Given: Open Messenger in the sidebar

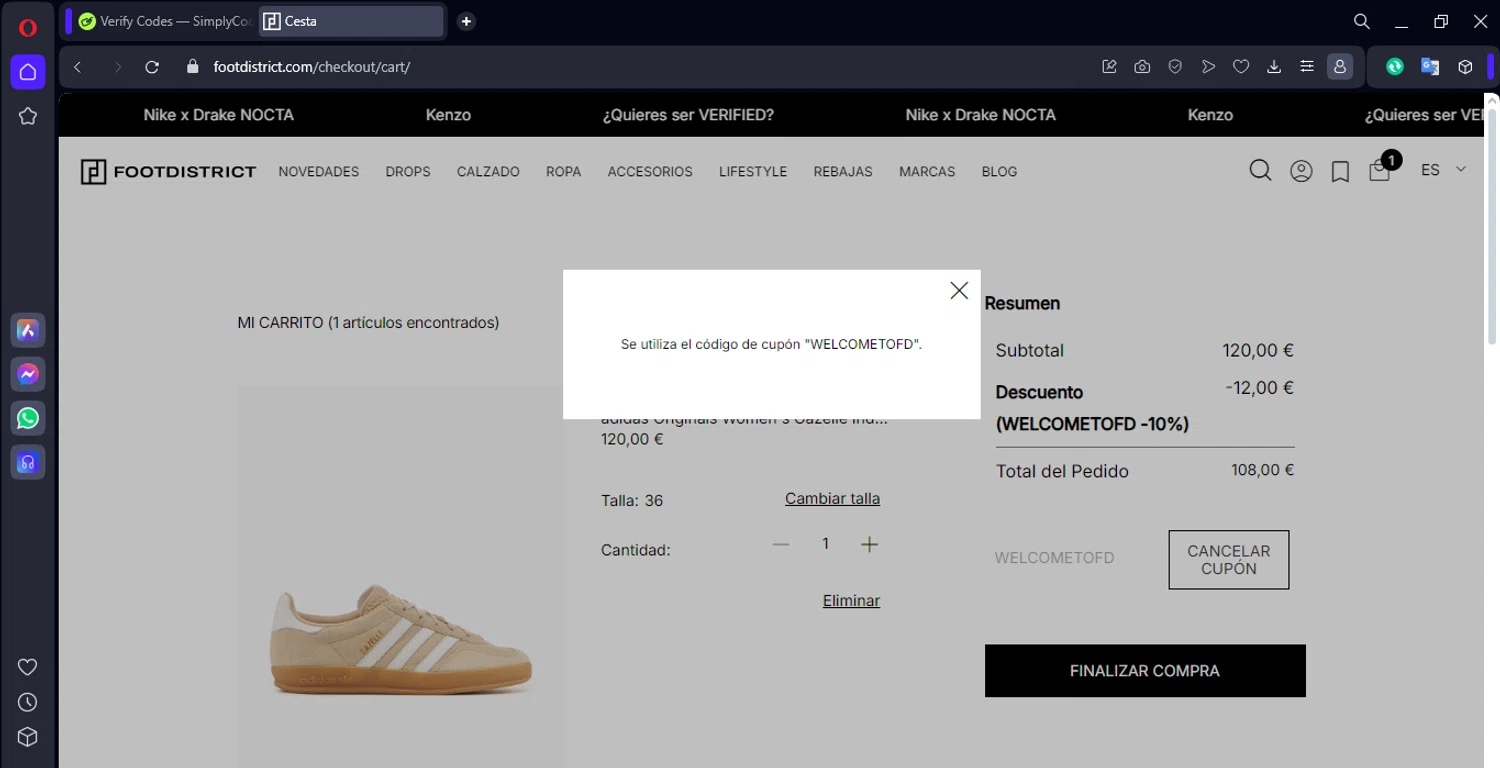Looking at the screenshot, I should (x=28, y=374).
